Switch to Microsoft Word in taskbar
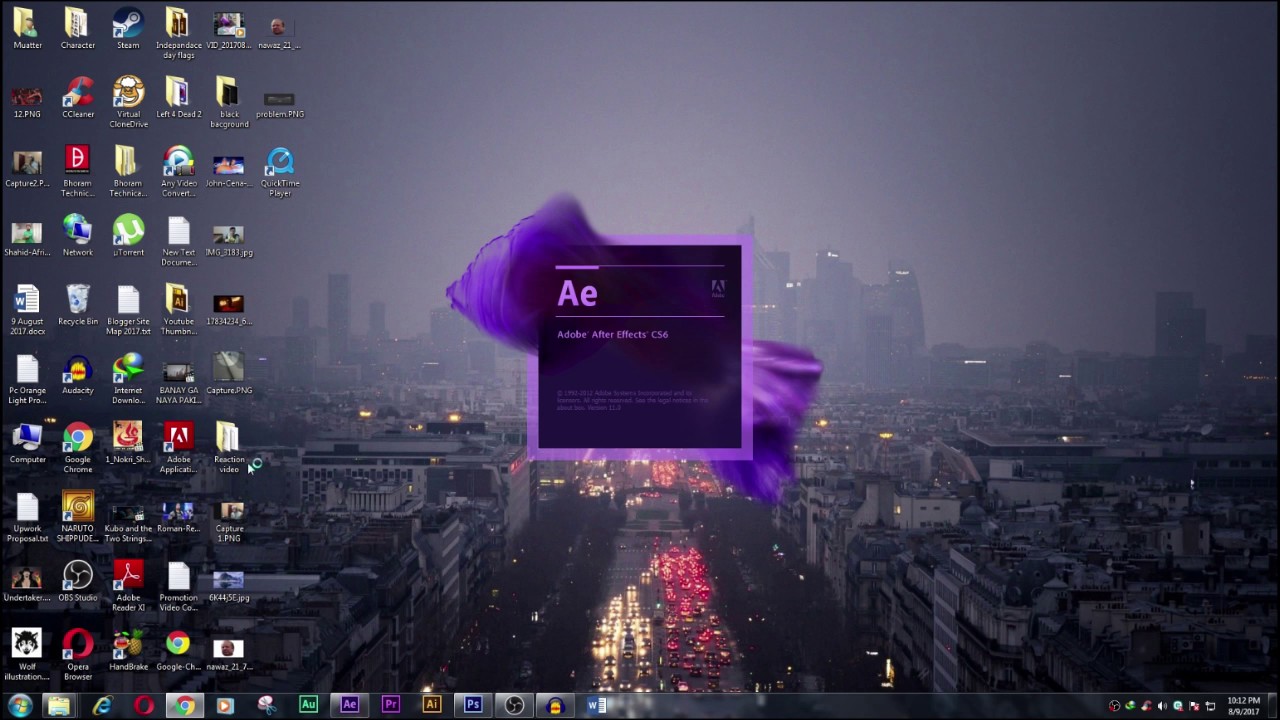The image size is (1280, 720). [x=596, y=705]
